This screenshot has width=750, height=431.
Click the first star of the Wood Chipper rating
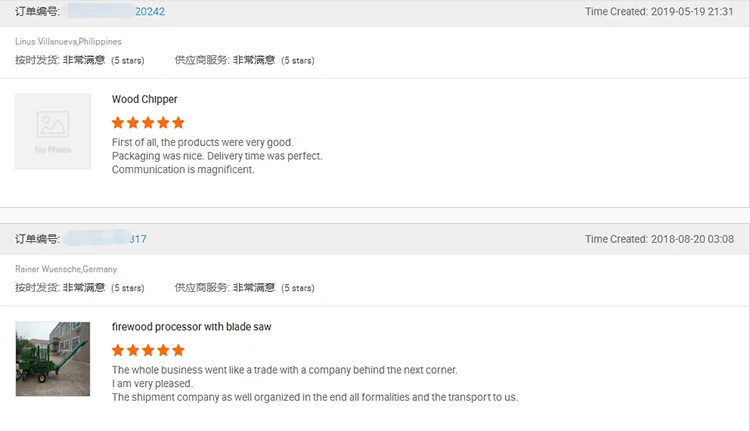pos(118,123)
